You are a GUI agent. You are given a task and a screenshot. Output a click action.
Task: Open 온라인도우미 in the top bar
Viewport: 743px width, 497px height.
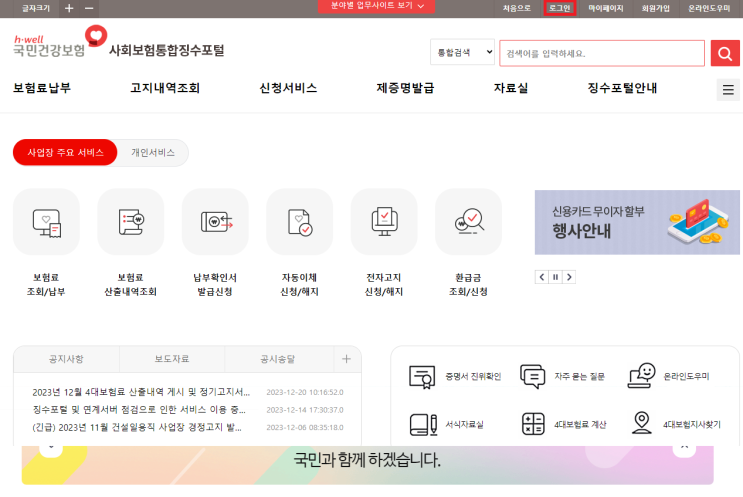point(709,8)
